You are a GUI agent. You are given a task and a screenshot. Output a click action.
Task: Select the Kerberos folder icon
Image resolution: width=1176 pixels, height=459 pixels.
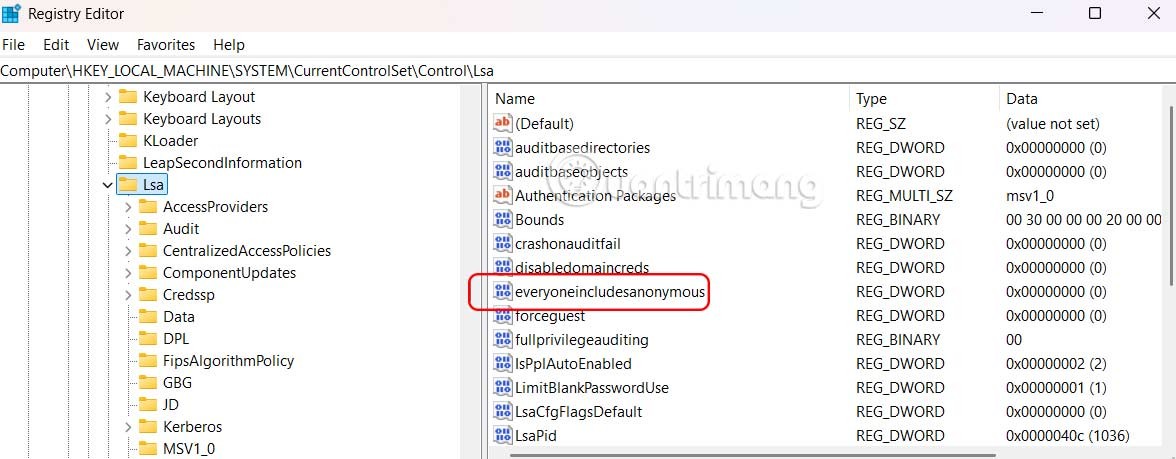click(148, 427)
